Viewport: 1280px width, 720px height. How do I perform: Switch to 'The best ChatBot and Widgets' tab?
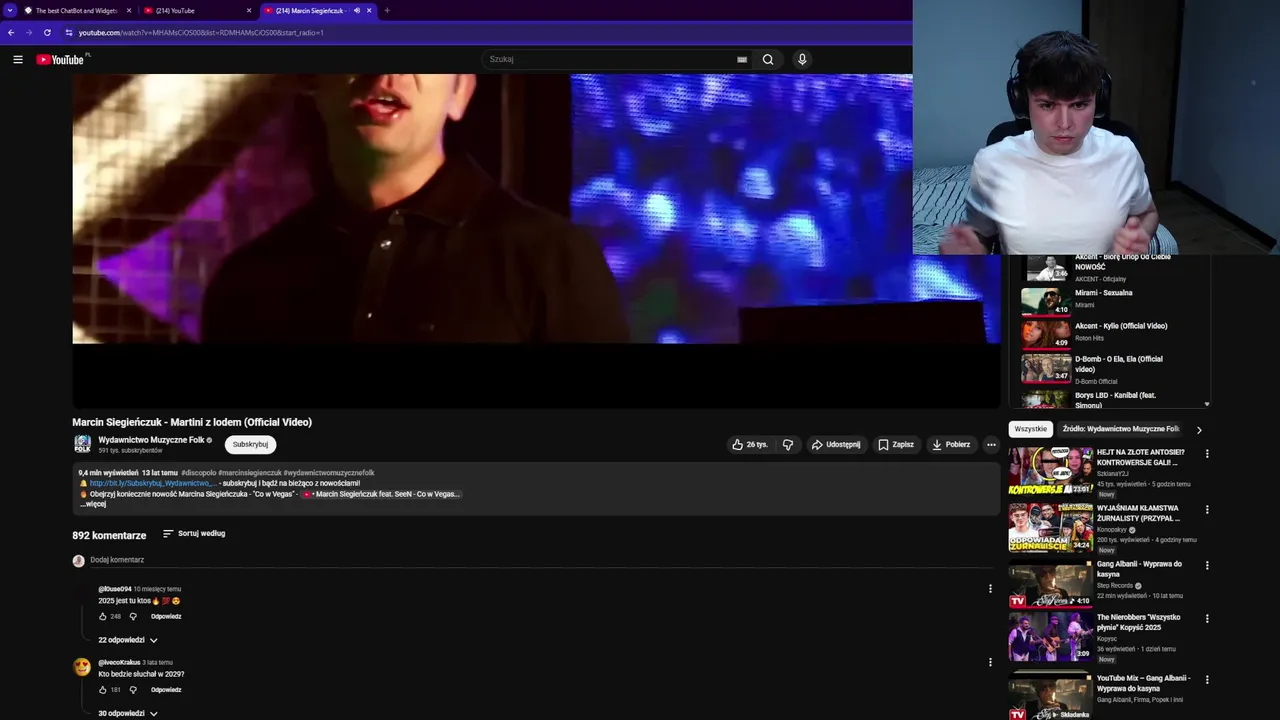click(77, 10)
